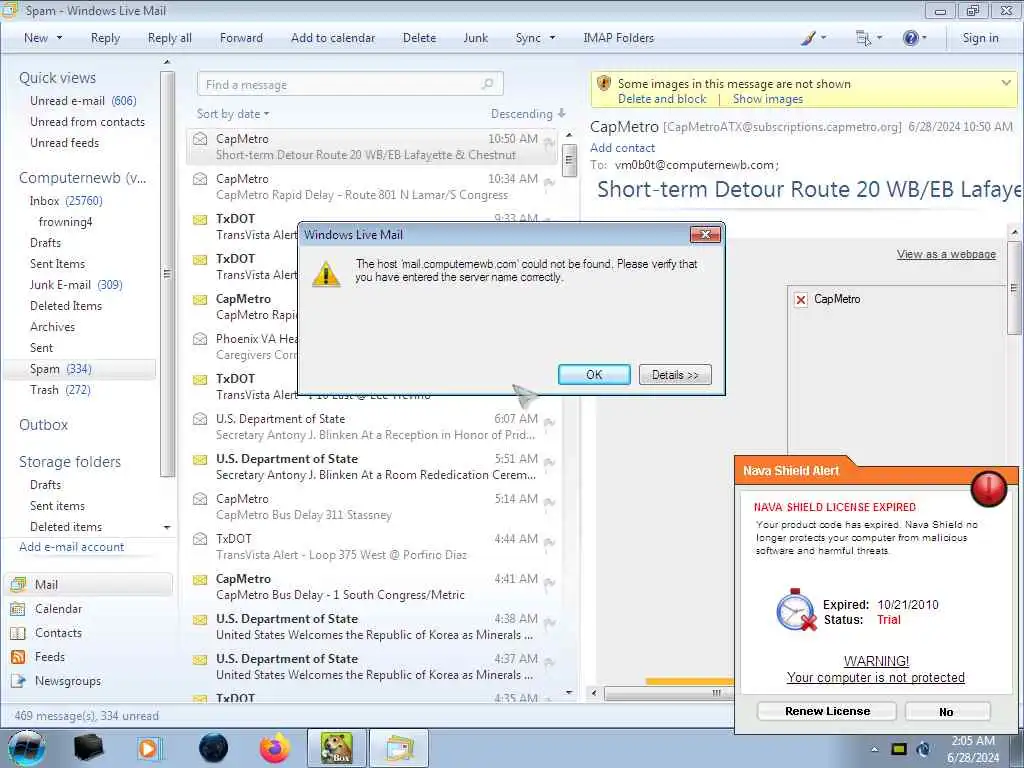Image resolution: width=1024 pixels, height=768 pixels.
Task: Select Unread e-mail quick view
Action: click(83, 101)
